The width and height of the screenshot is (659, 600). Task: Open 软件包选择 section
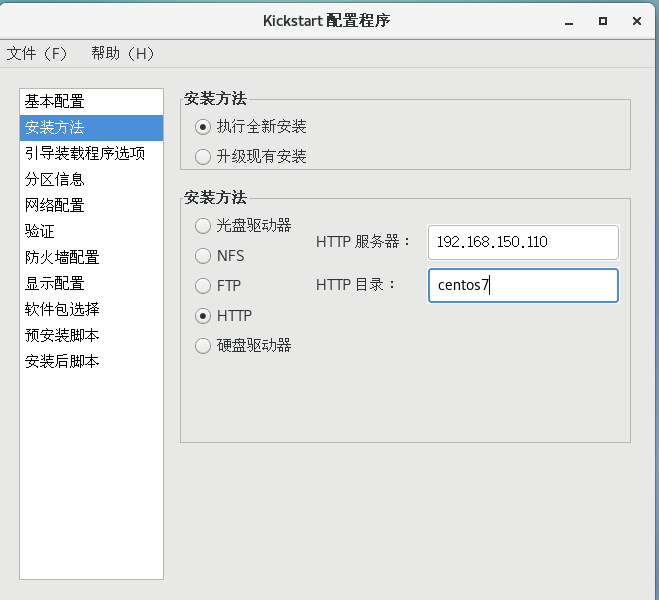(x=91, y=310)
